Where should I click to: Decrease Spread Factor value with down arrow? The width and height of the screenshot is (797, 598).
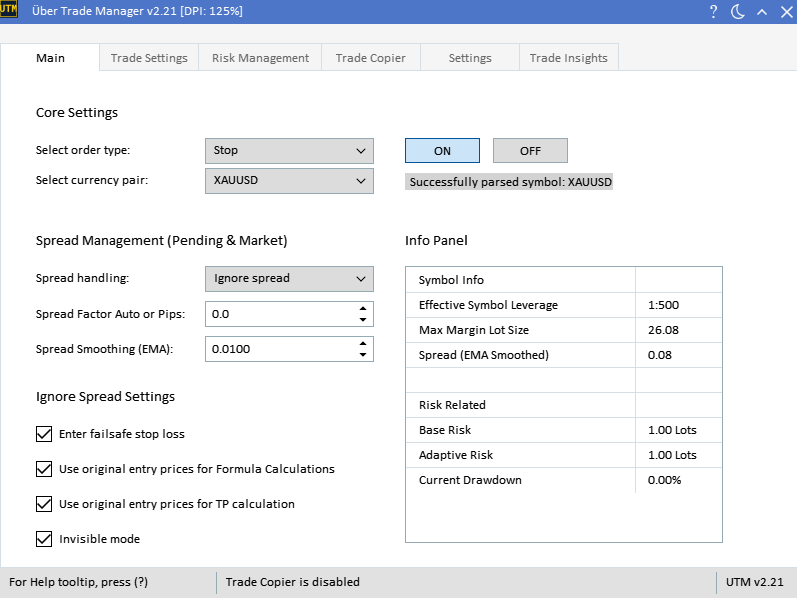[362, 320]
